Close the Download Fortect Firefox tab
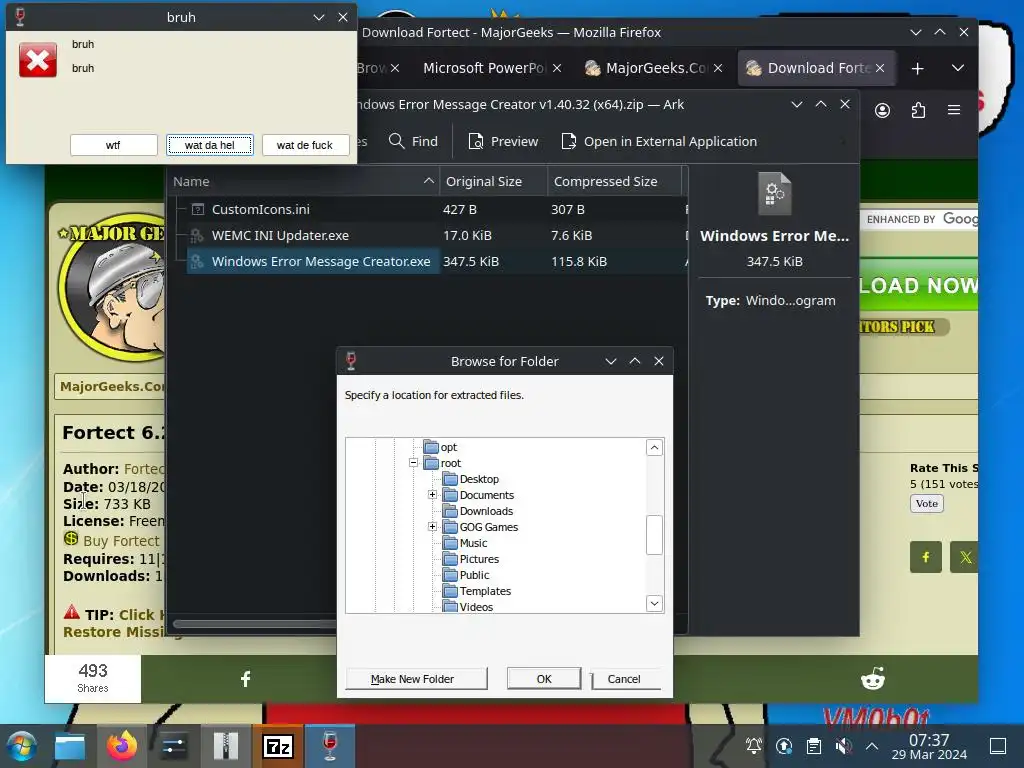 click(x=880, y=68)
